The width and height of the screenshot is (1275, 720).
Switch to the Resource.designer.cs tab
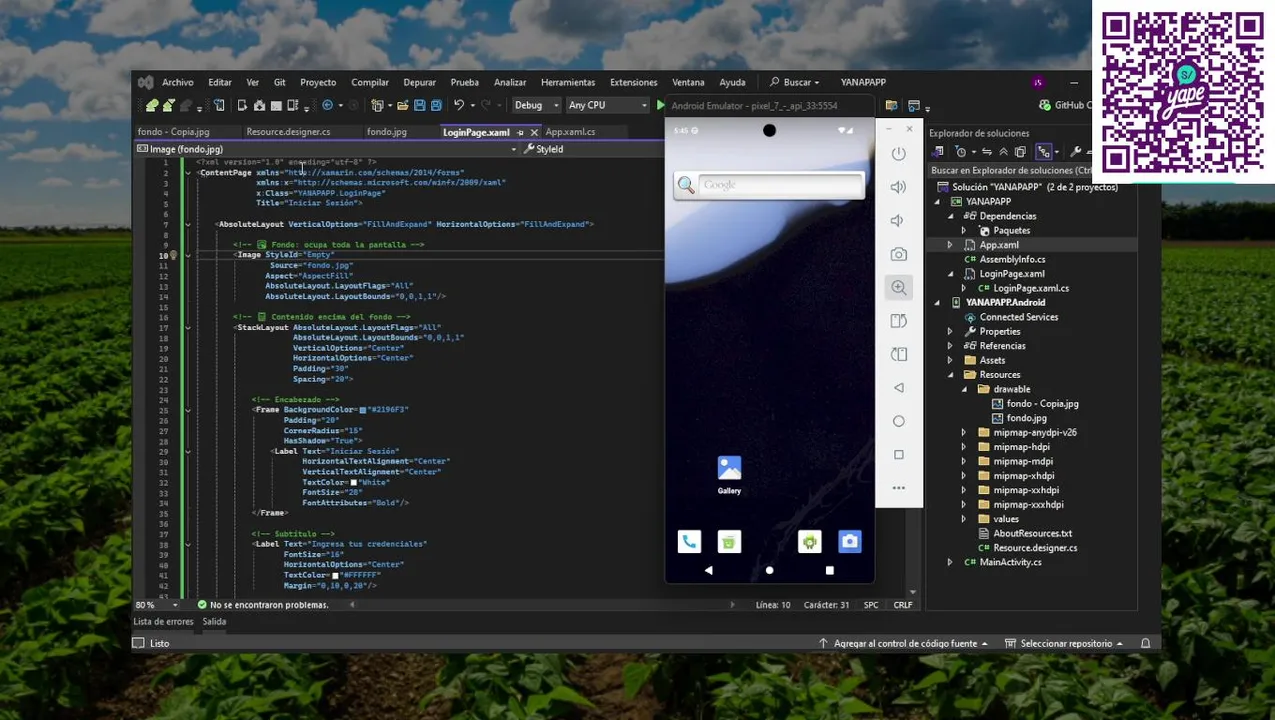tap(288, 132)
